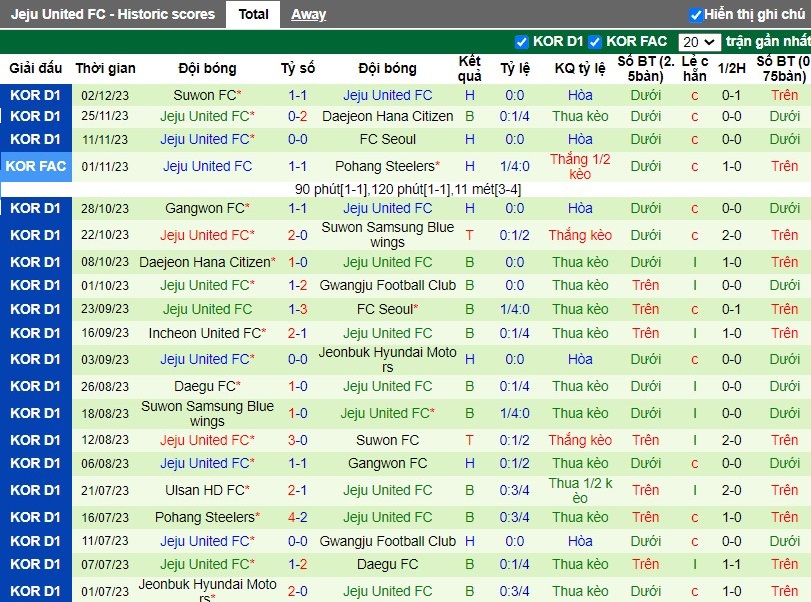The image size is (811, 602).
Task: Open Daegu FC link in 07/07/23 row
Action: point(387,564)
